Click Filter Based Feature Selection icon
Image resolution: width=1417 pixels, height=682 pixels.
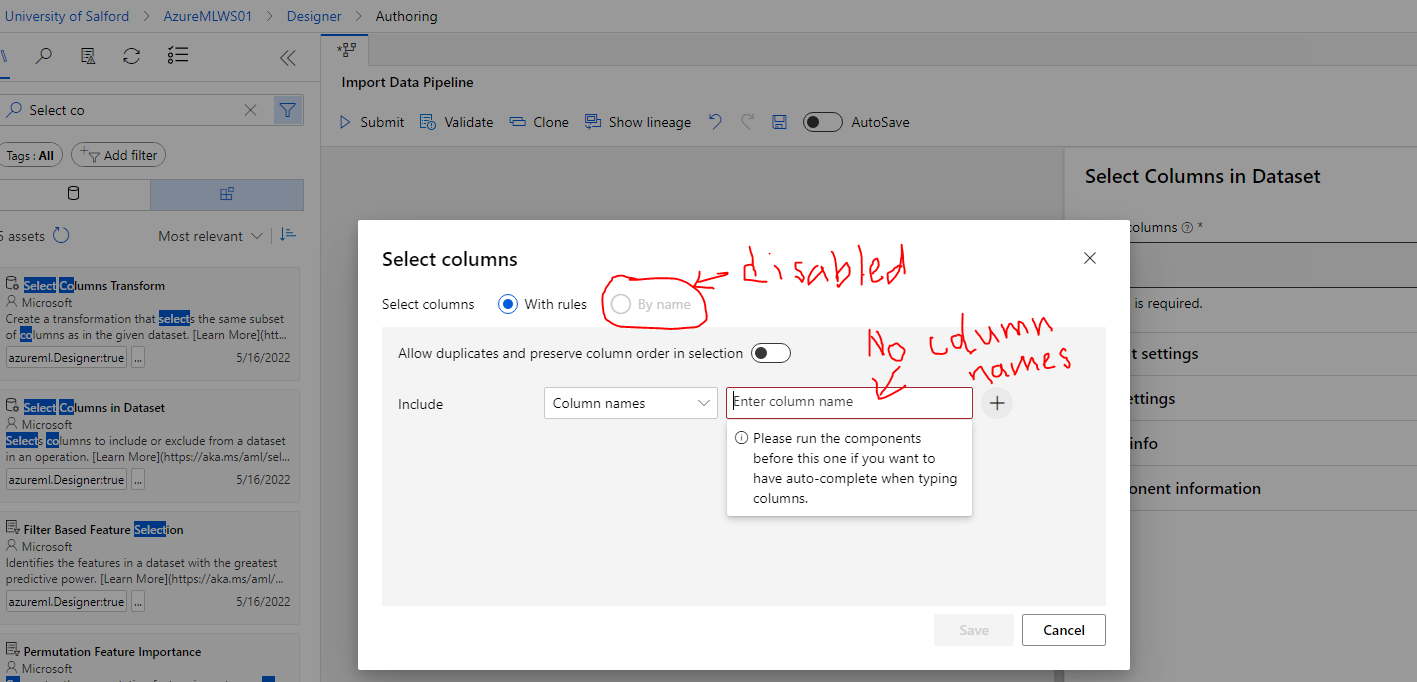coord(13,529)
